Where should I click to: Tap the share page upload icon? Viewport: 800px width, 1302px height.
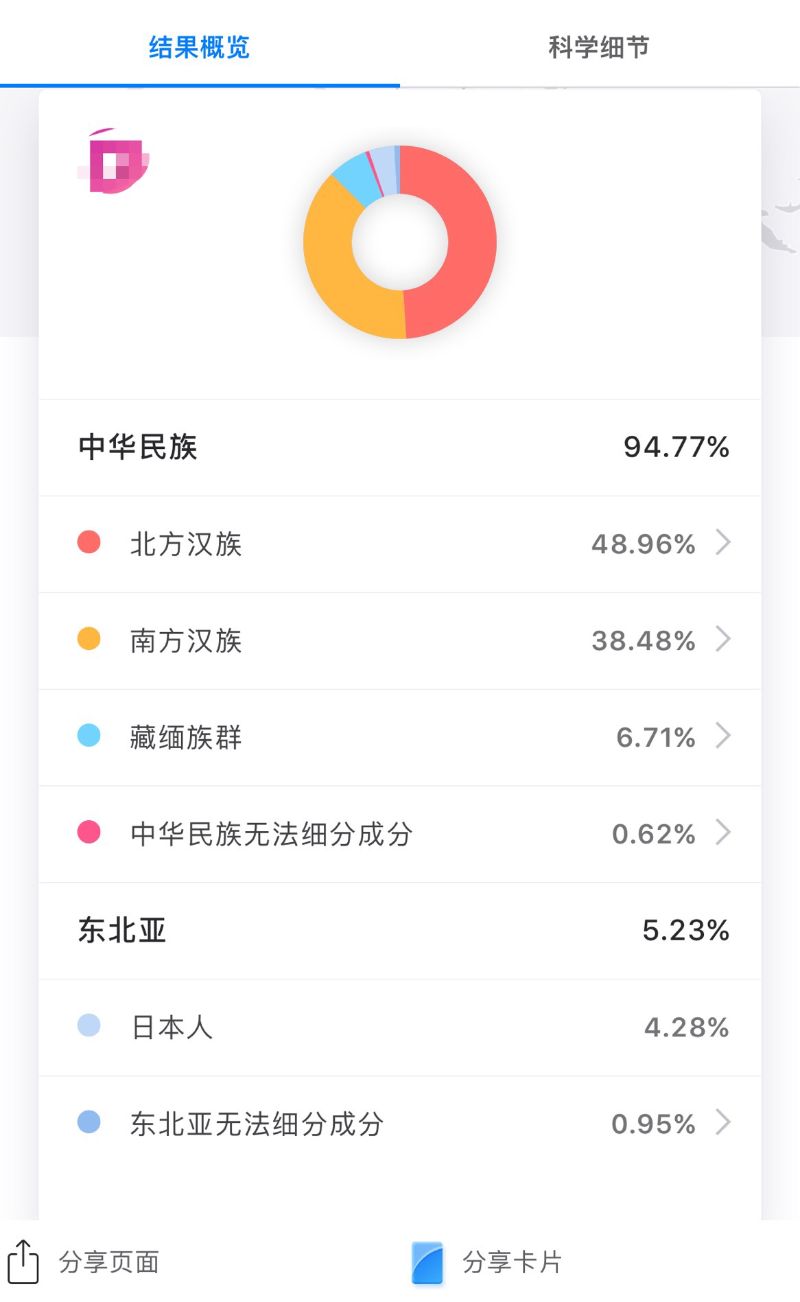point(23,1261)
